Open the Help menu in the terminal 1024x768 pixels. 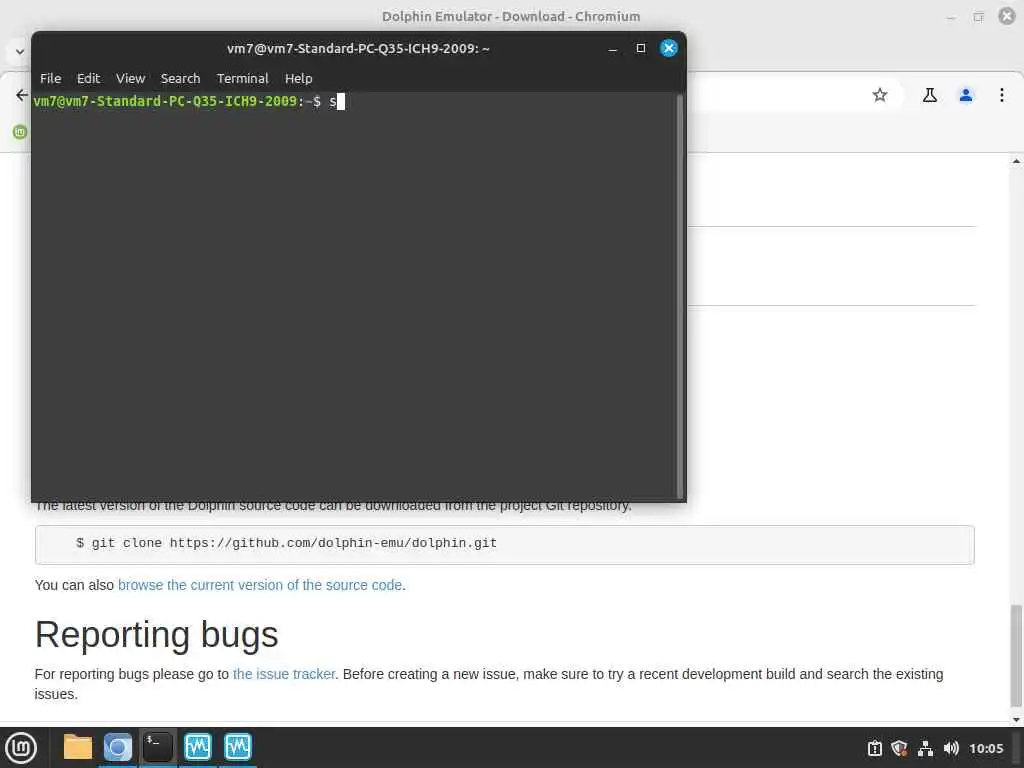click(298, 78)
